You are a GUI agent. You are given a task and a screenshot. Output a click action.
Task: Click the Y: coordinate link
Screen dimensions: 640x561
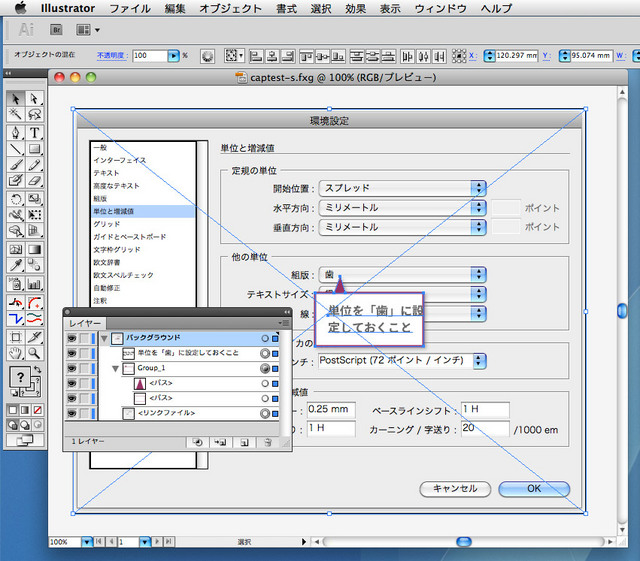(547, 56)
